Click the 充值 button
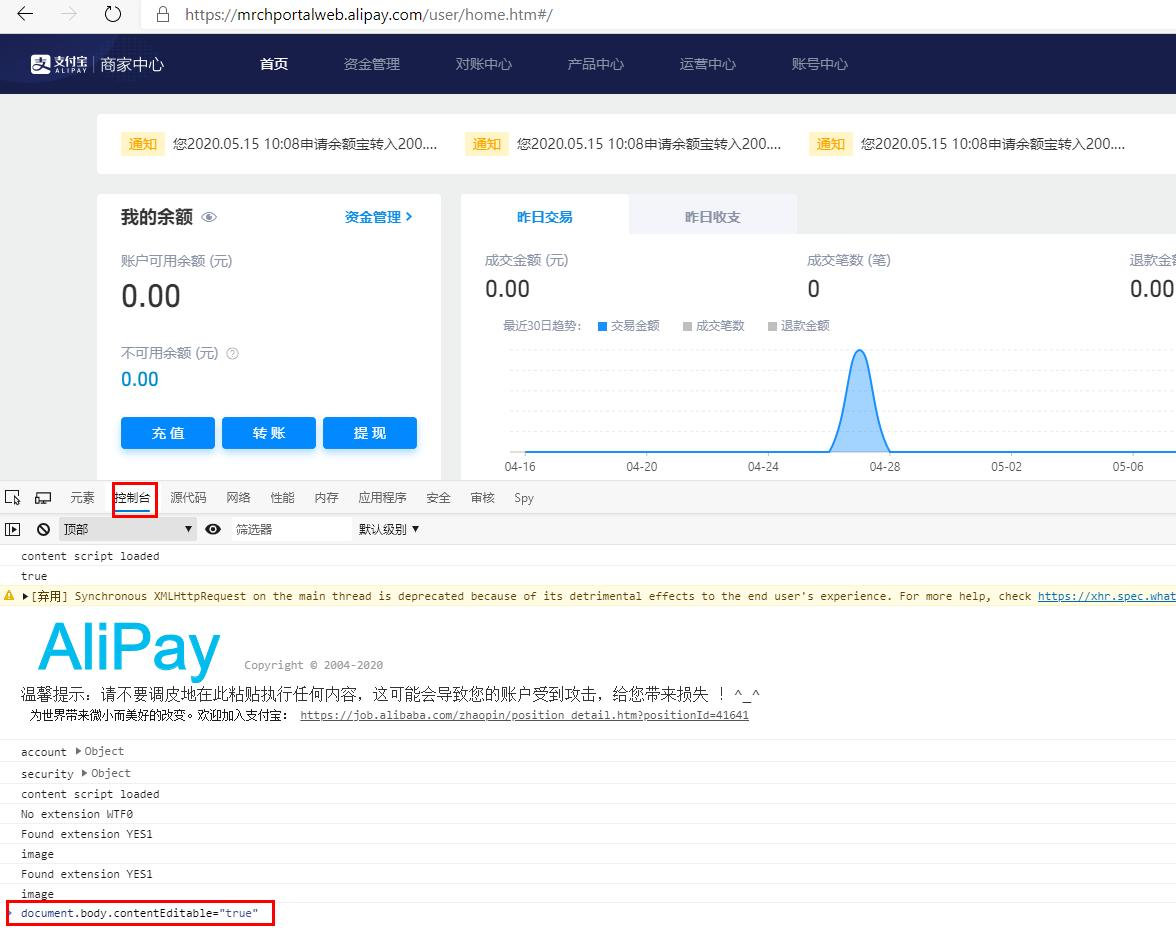The height and width of the screenshot is (930, 1176). click(x=168, y=433)
